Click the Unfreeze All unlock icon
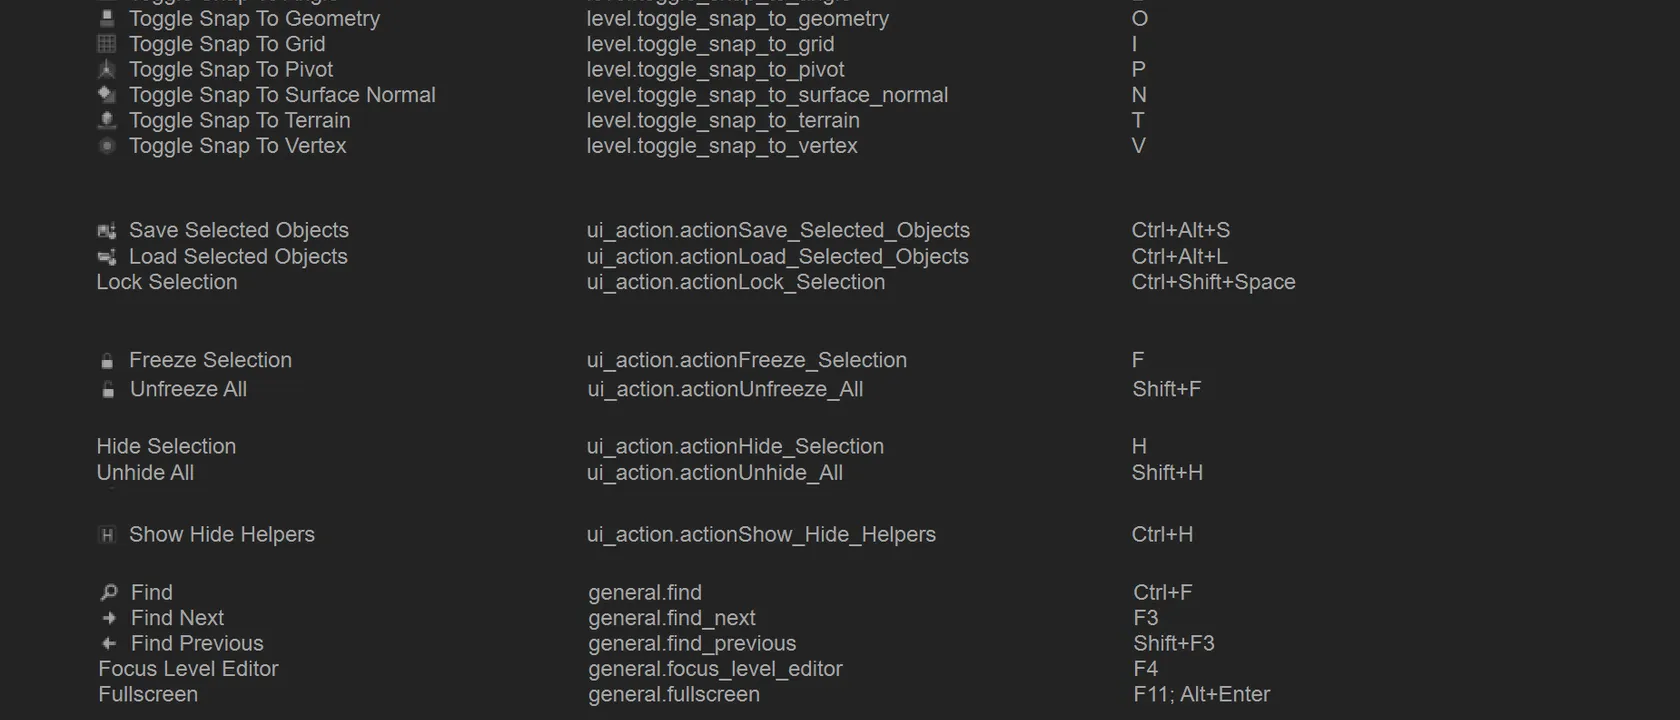 coord(108,390)
